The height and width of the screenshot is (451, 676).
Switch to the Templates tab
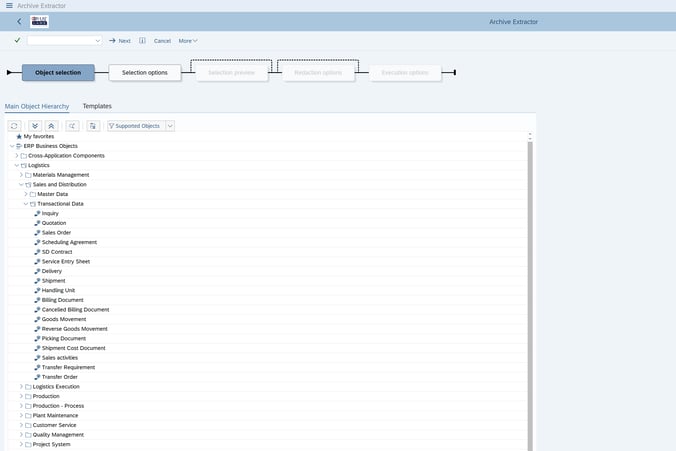[97, 106]
